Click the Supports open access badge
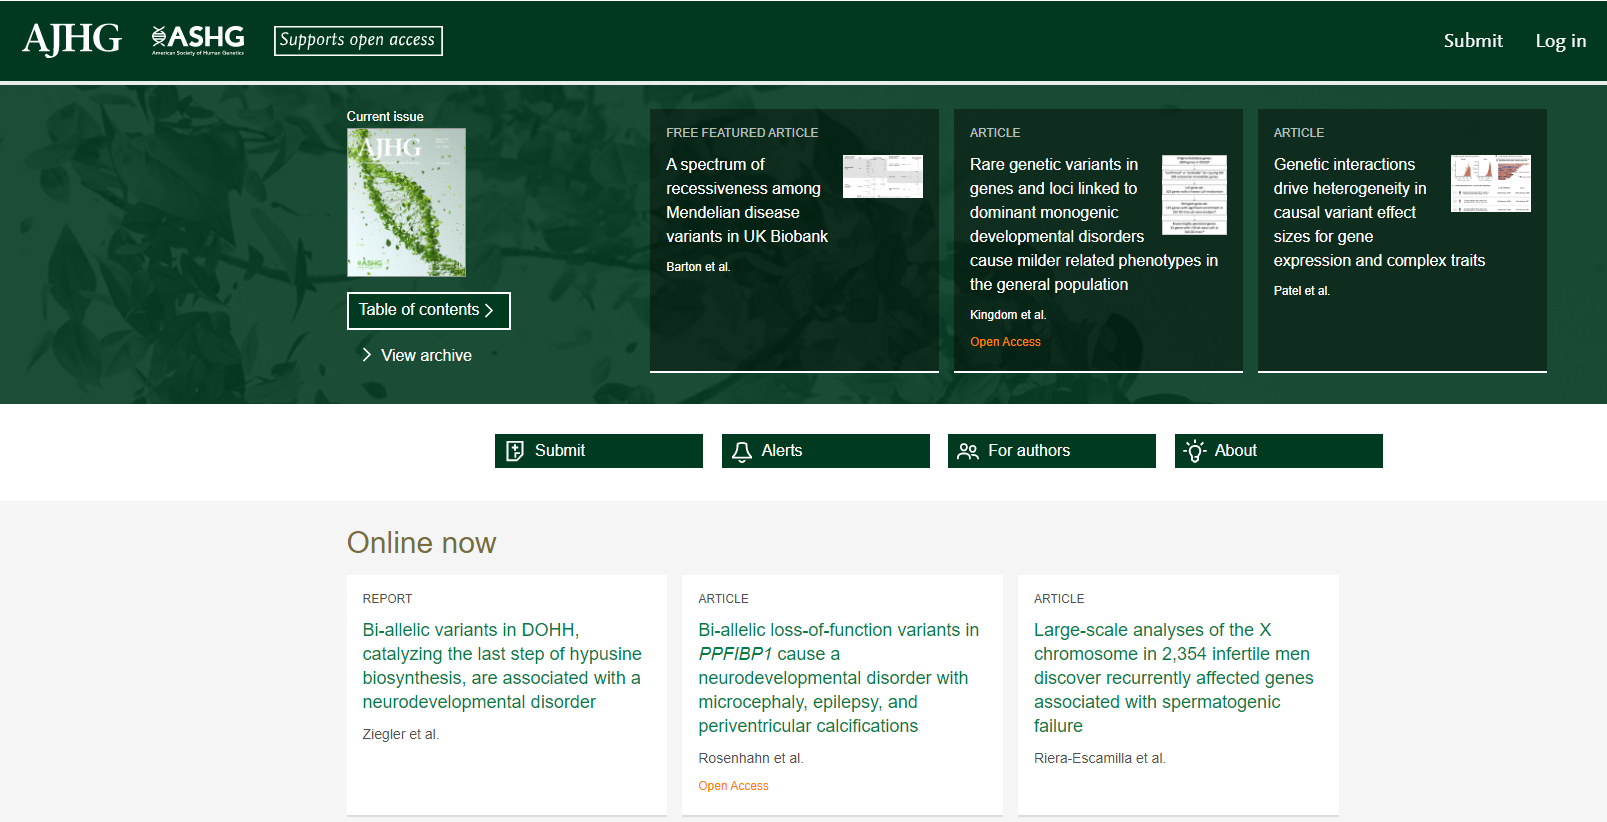This screenshot has height=822, width=1607. (x=358, y=40)
